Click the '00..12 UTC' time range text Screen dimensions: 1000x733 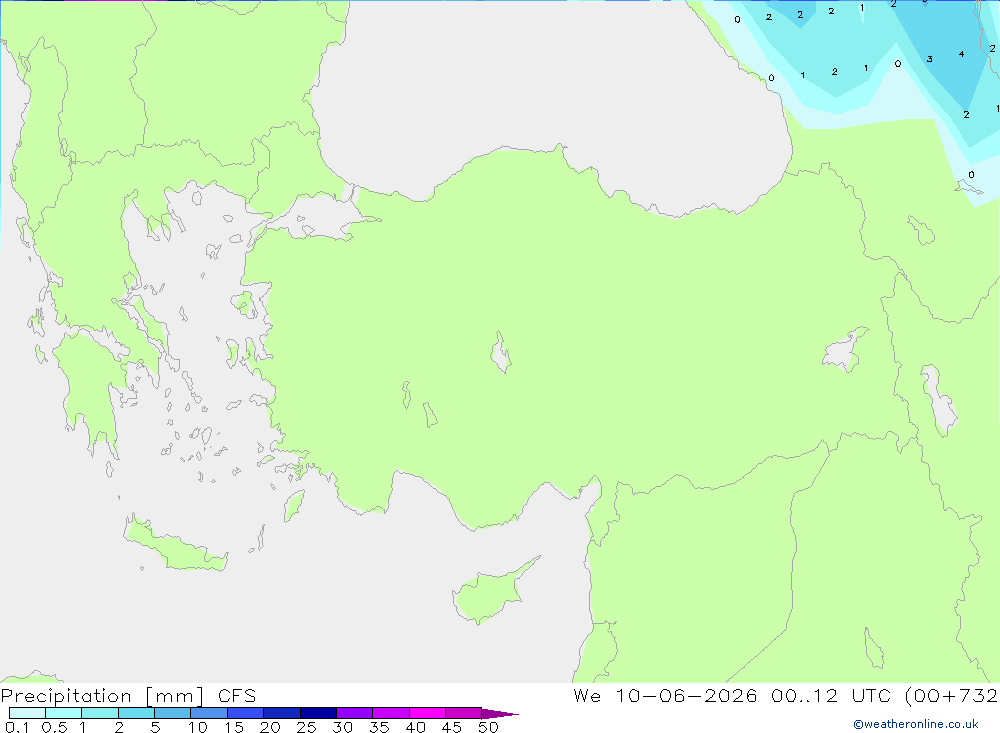(830, 696)
